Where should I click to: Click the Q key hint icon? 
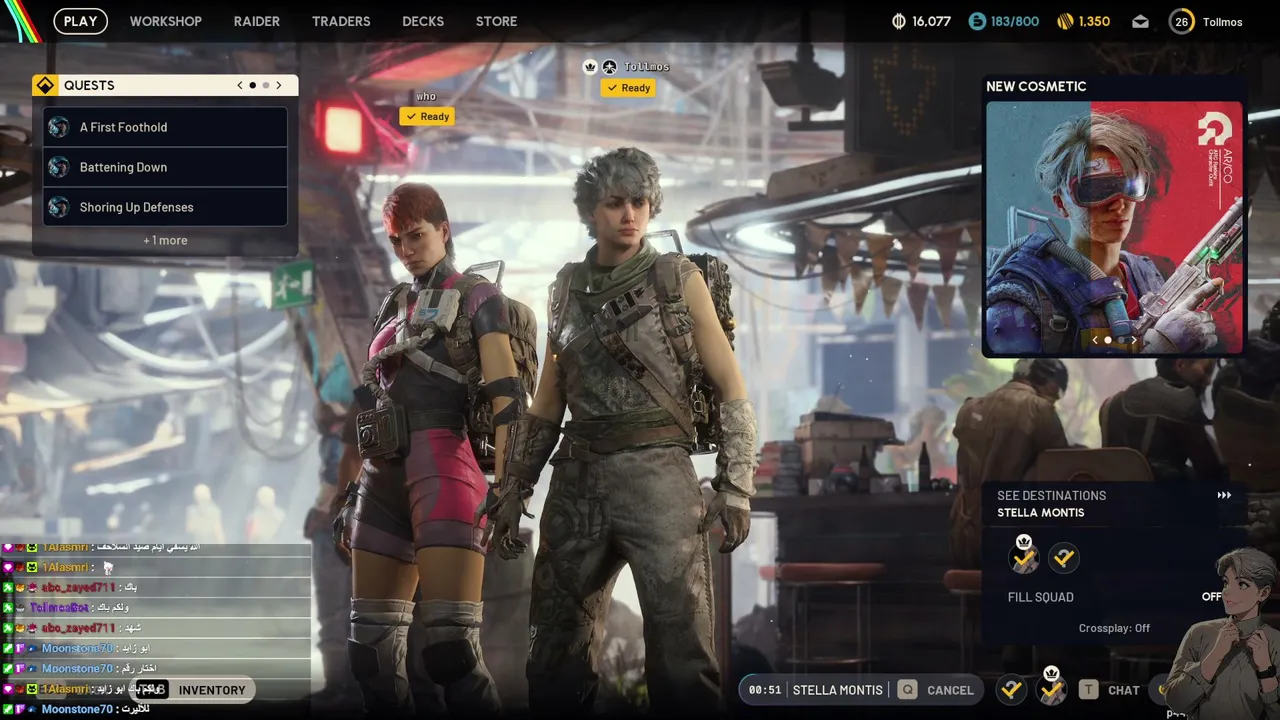pos(907,689)
